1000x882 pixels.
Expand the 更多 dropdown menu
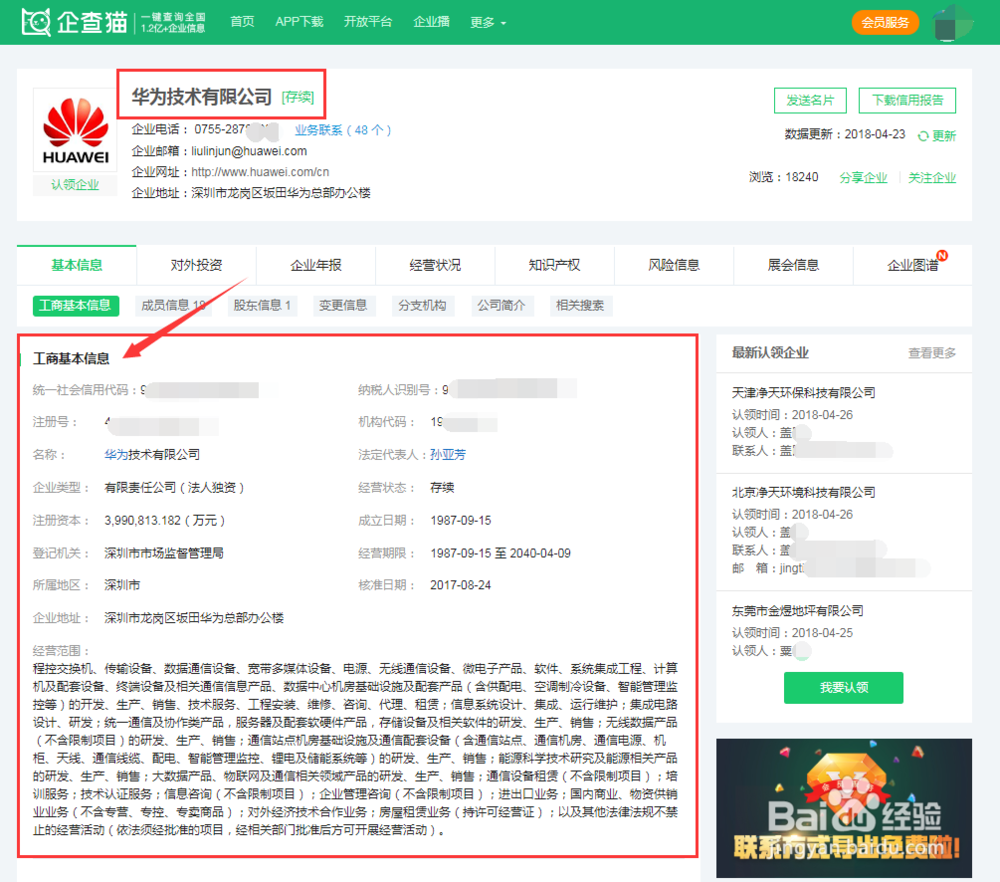[x=488, y=23]
